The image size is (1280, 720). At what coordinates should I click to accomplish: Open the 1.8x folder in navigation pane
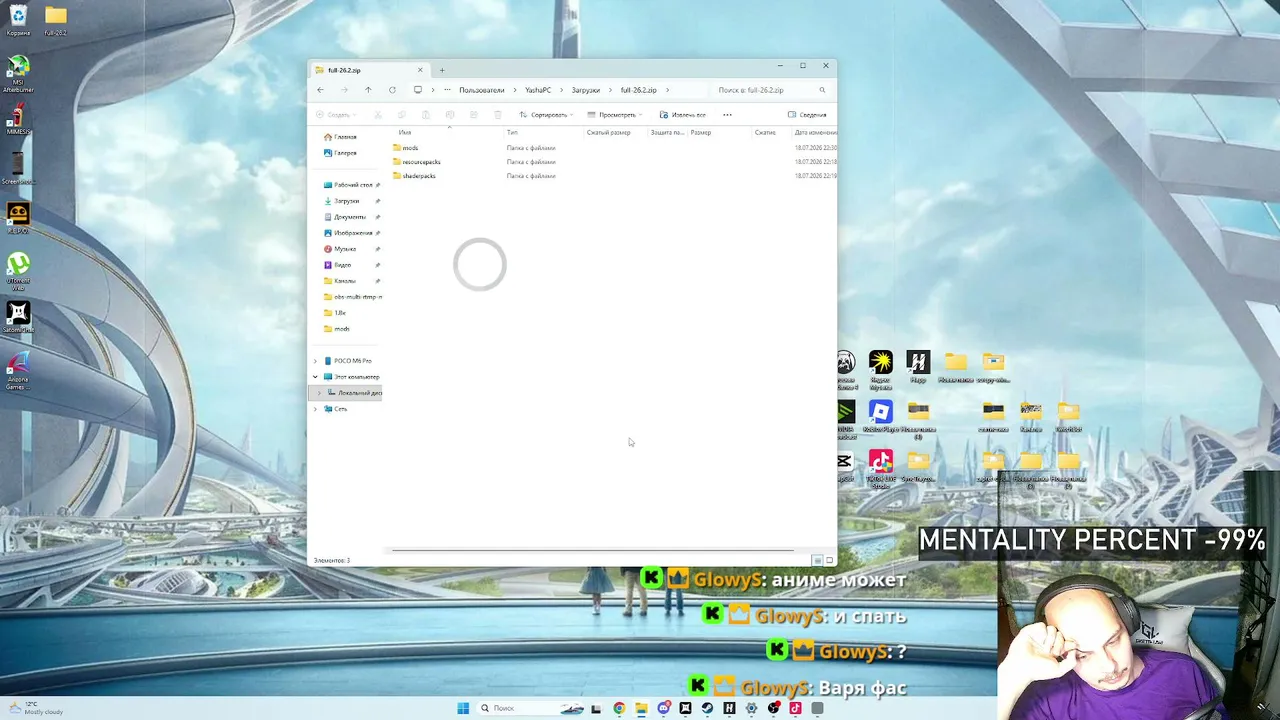click(x=335, y=313)
